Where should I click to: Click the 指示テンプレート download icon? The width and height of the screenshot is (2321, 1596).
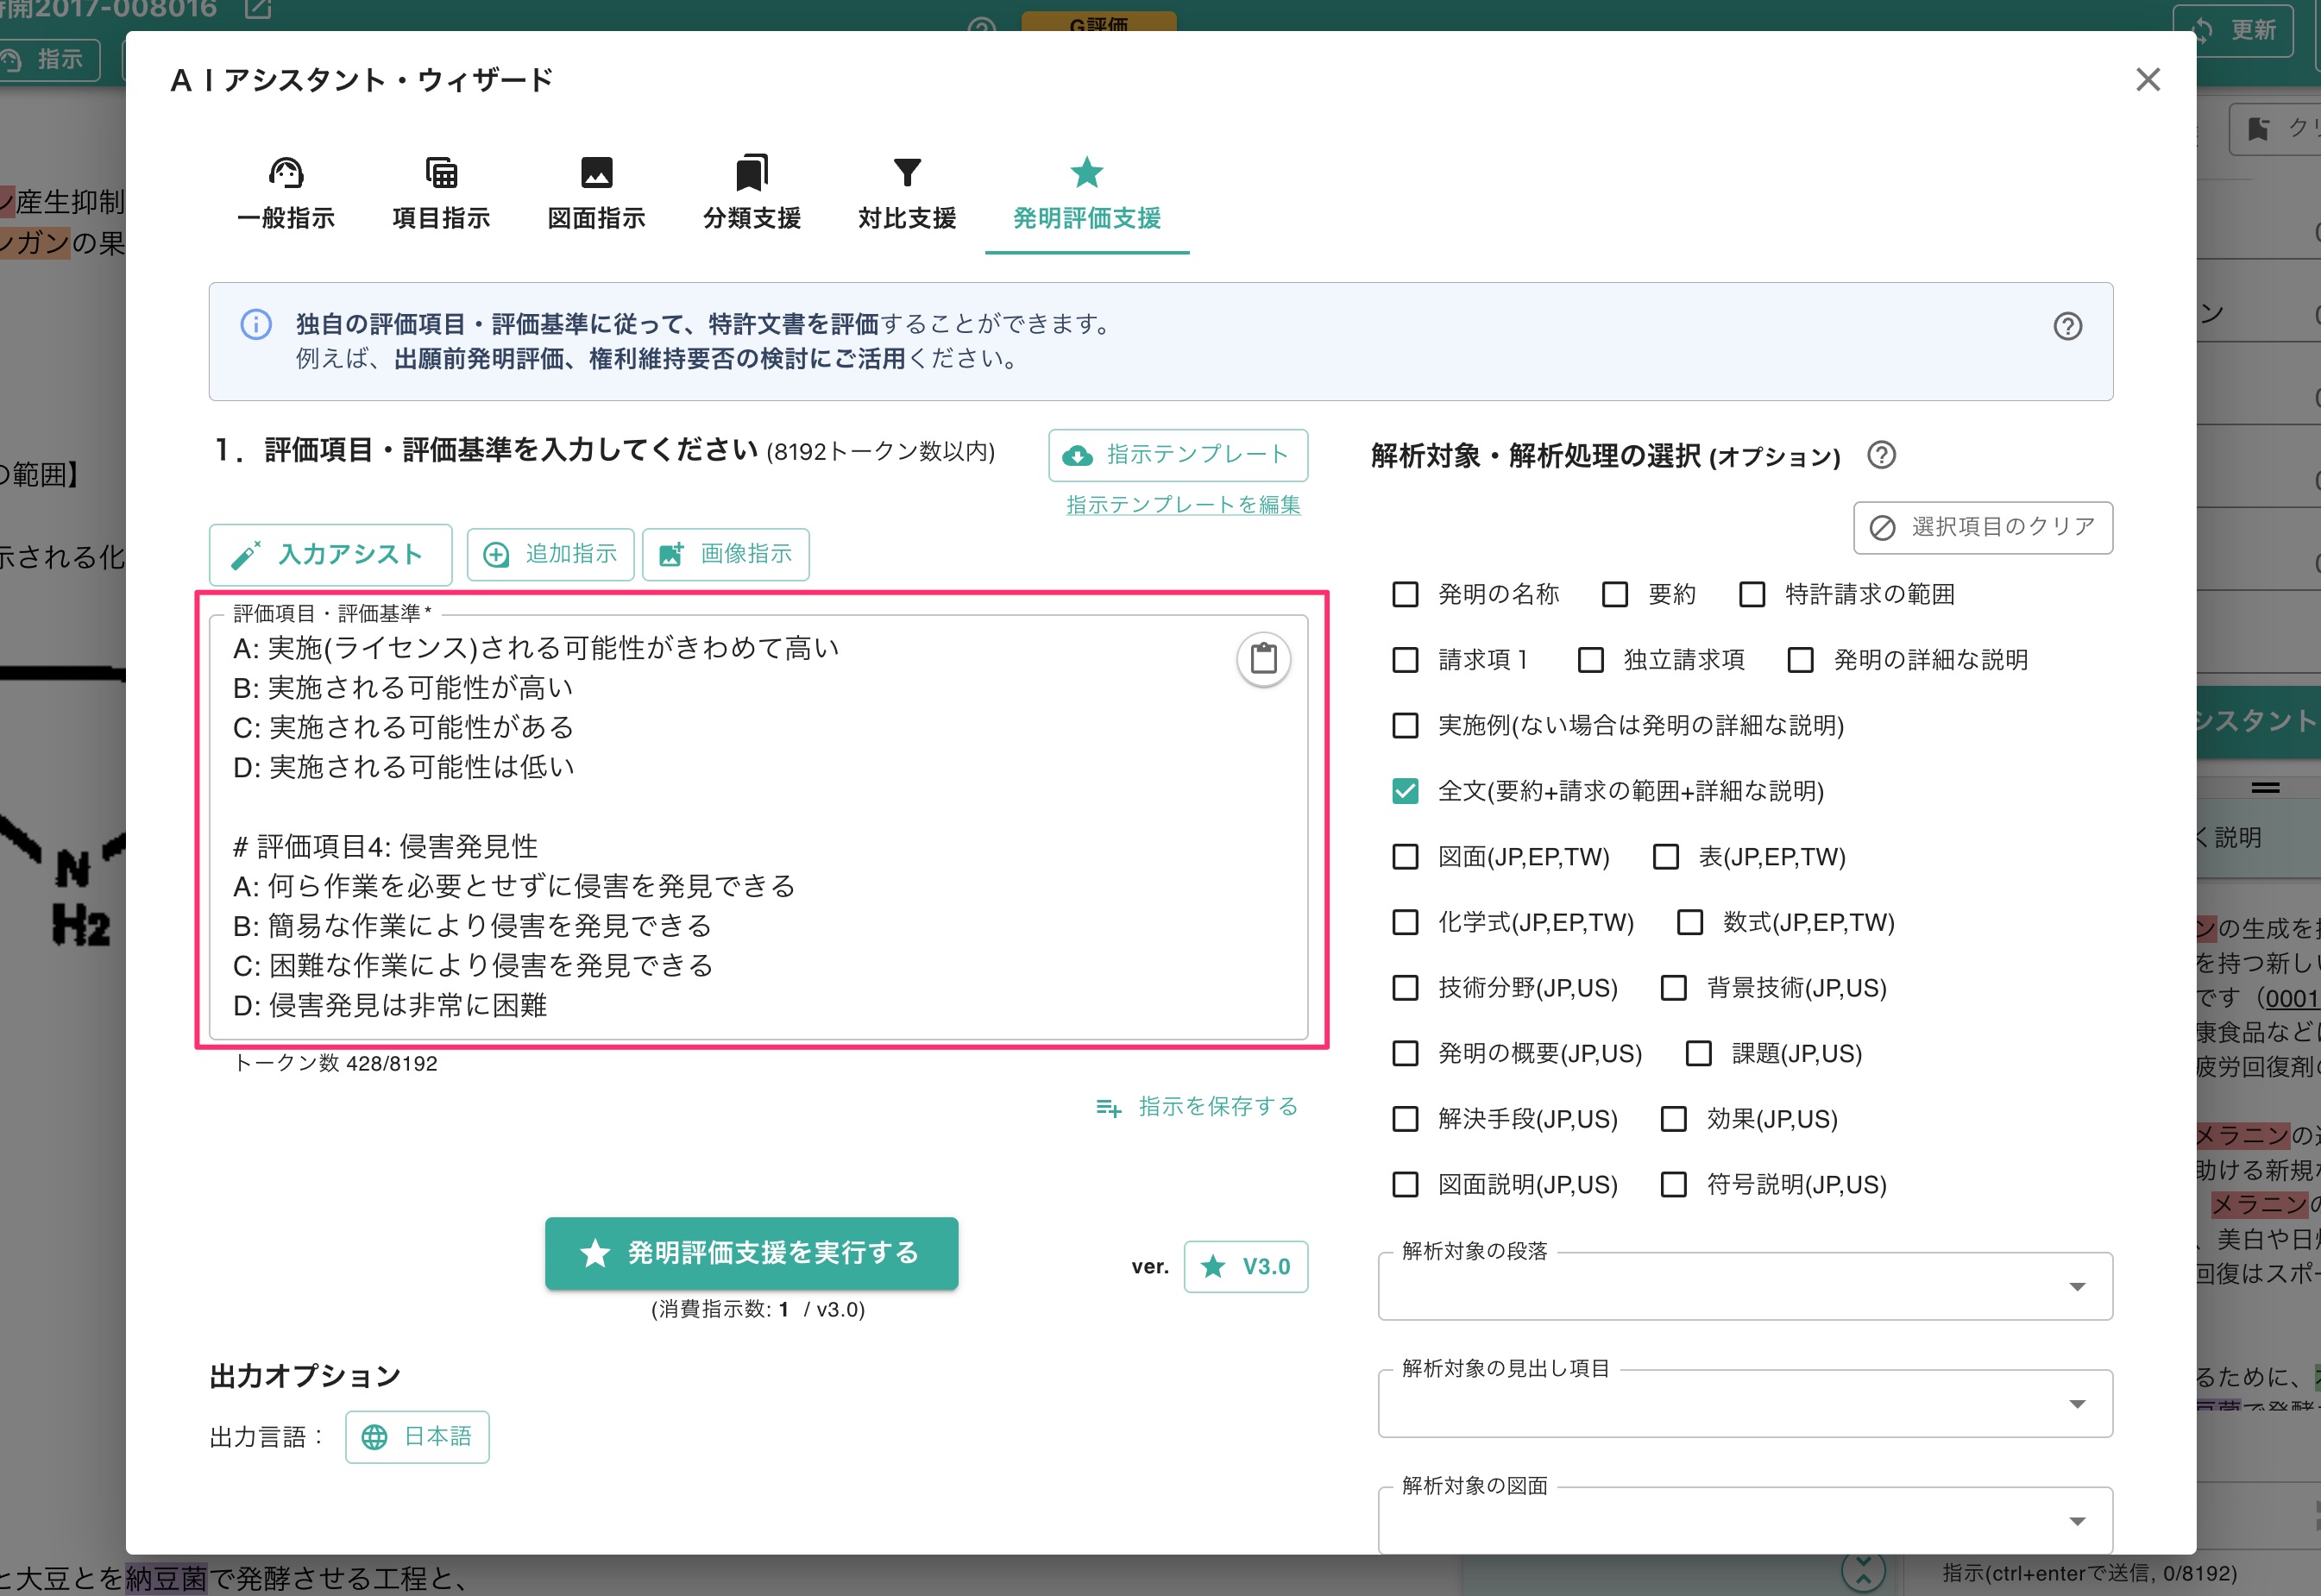pyautogui.click(x=1078, y=455)
